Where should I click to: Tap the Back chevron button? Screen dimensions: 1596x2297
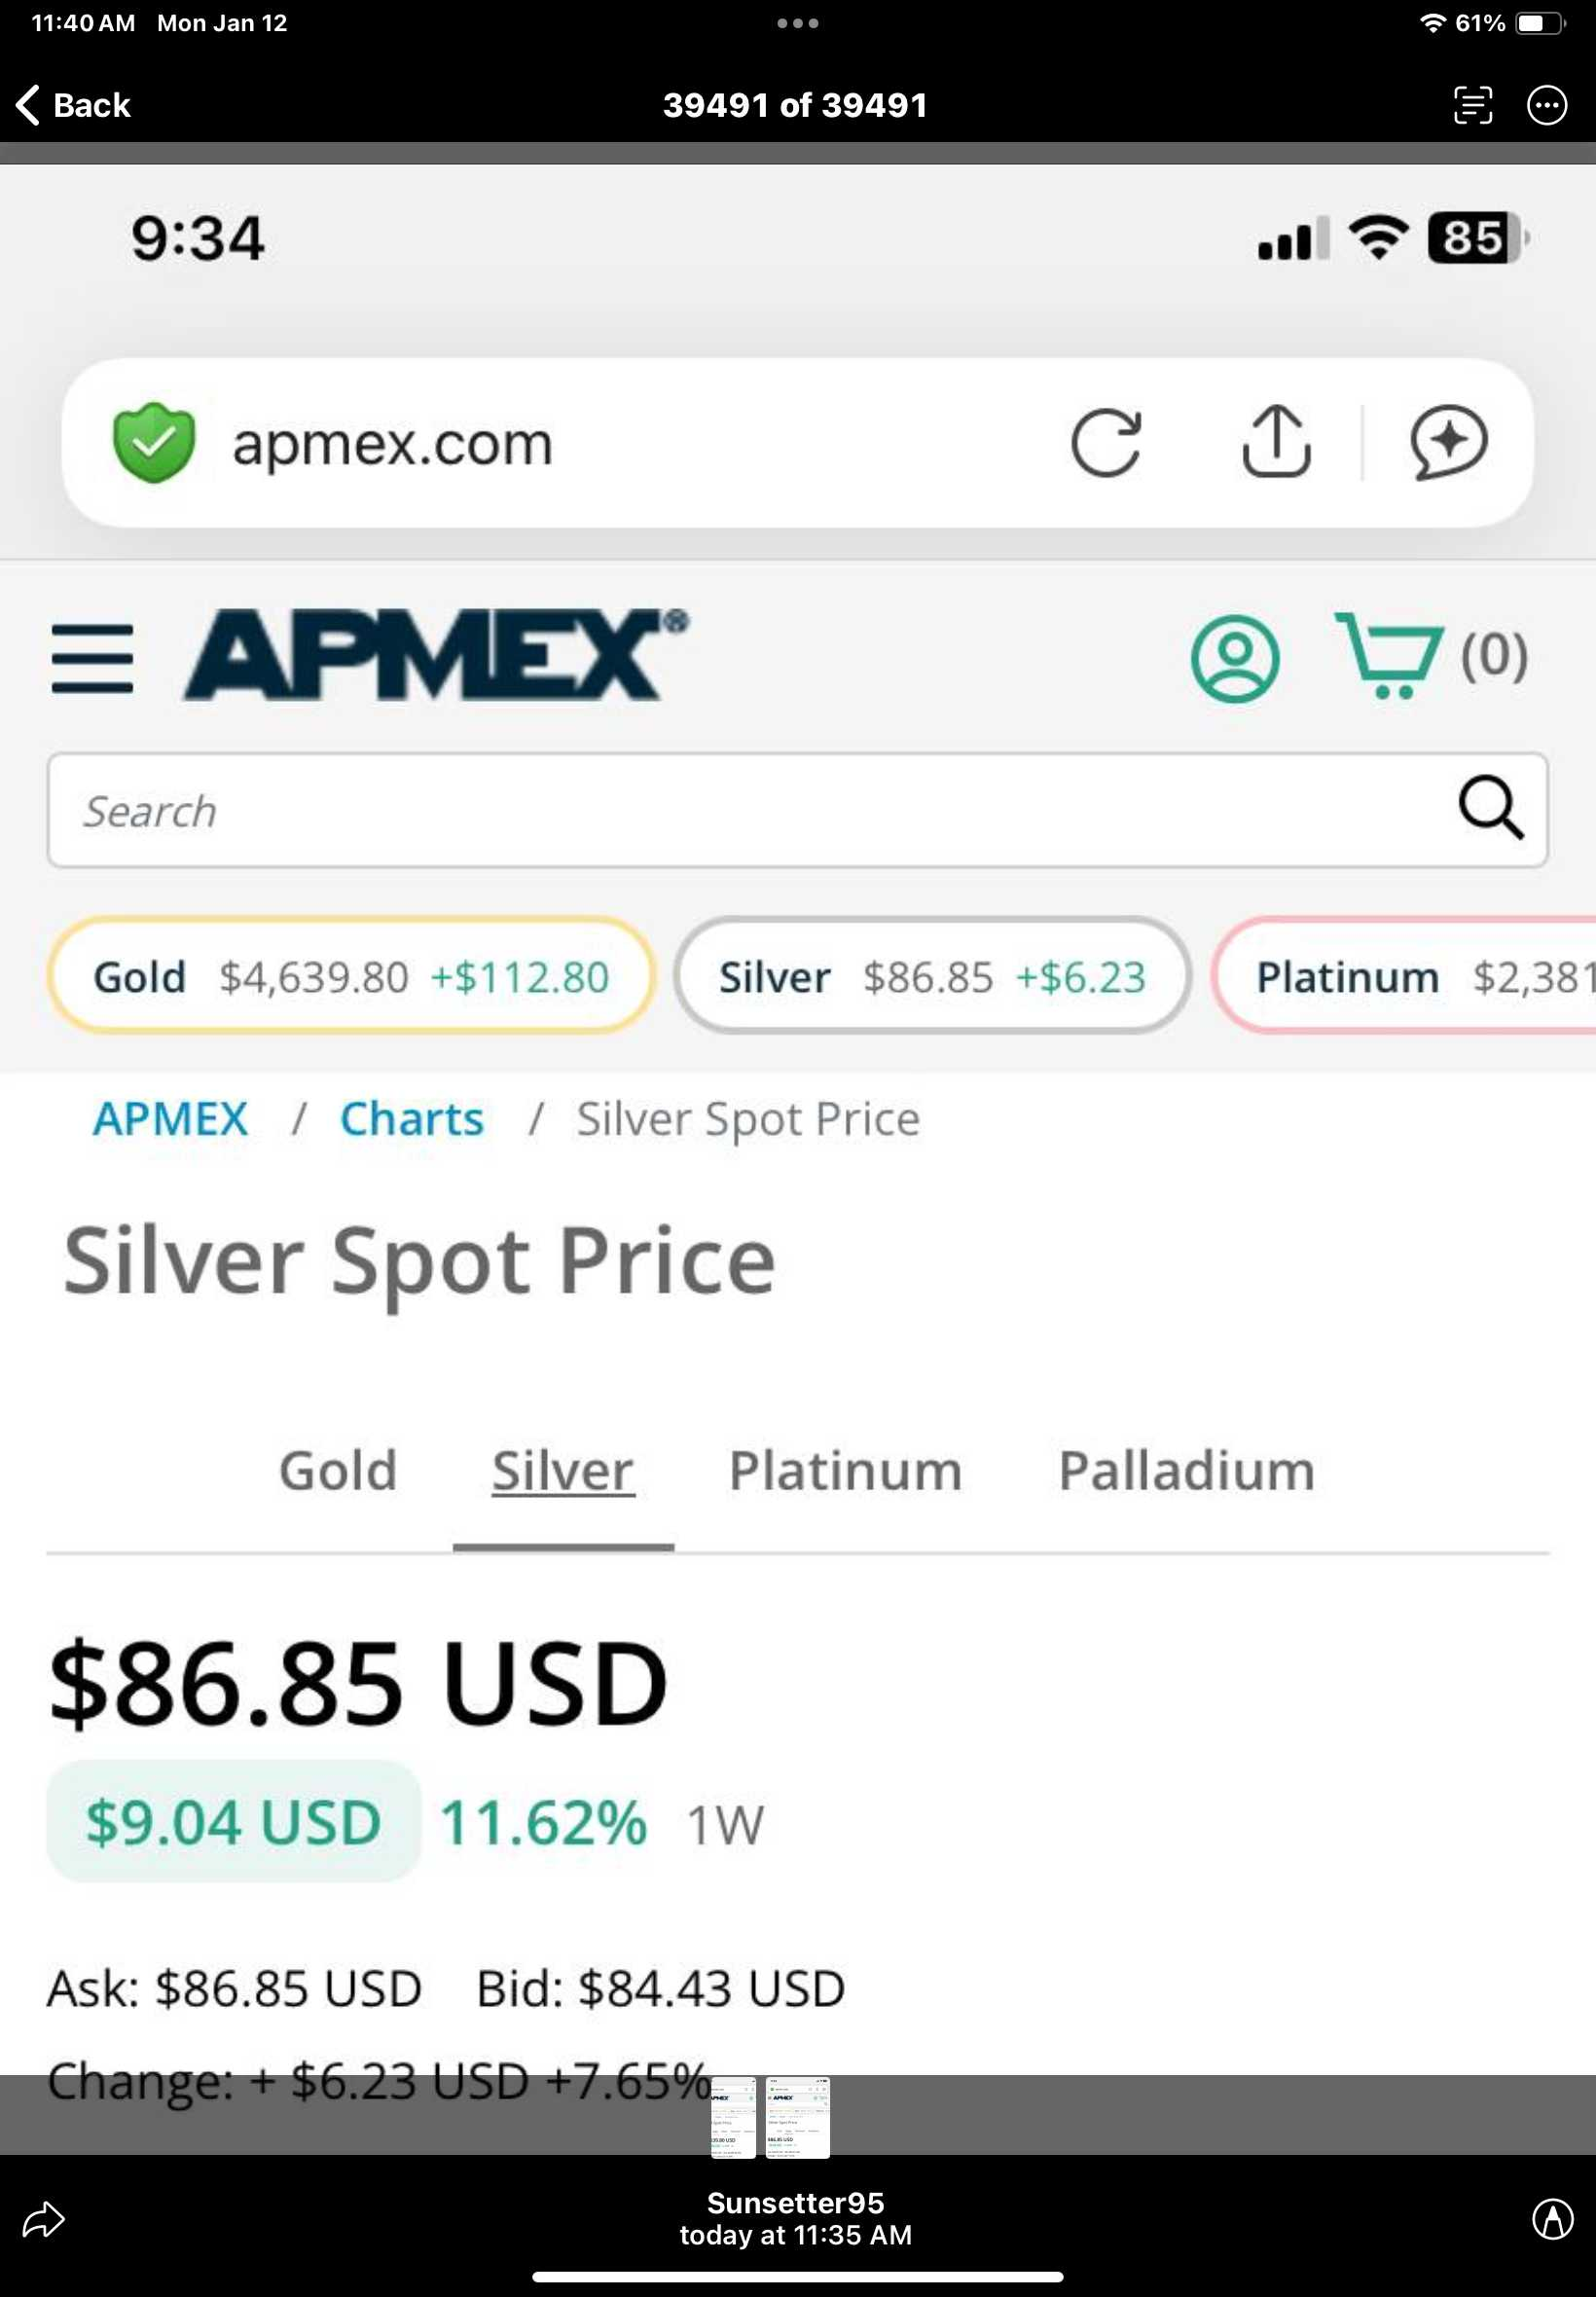pyautogui.click(x=72, y=105)
